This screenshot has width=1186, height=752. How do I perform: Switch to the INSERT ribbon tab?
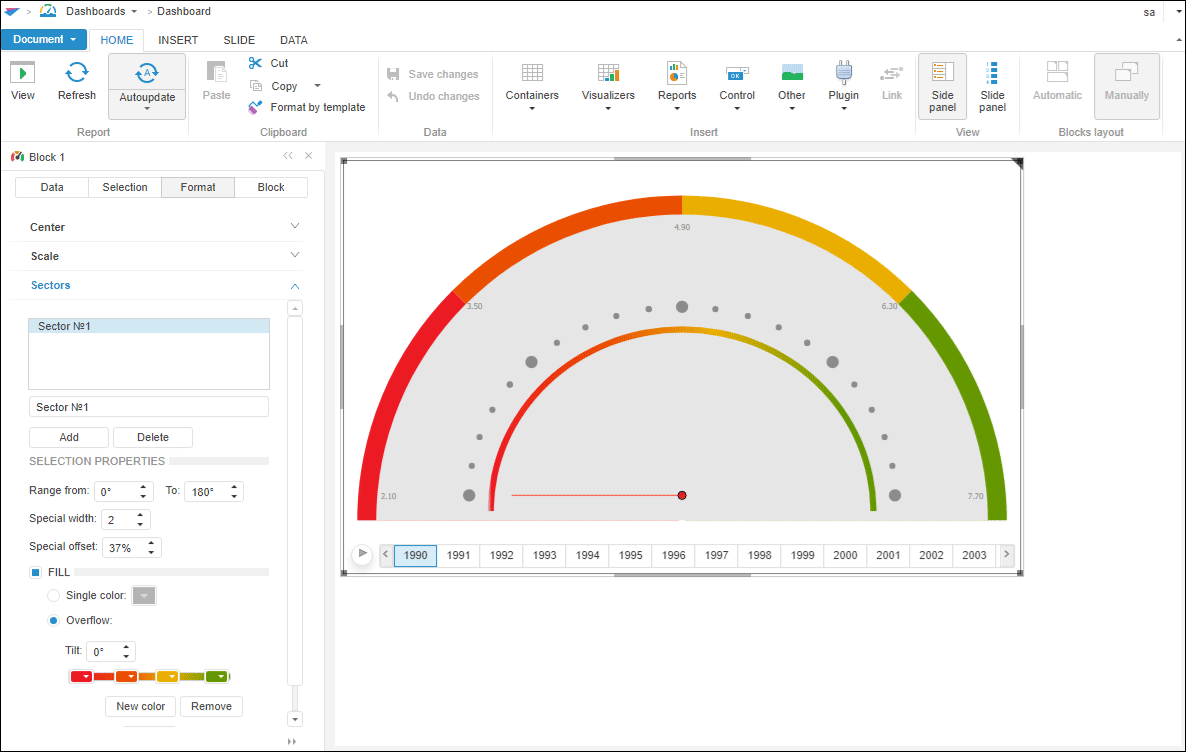point(178,40)
